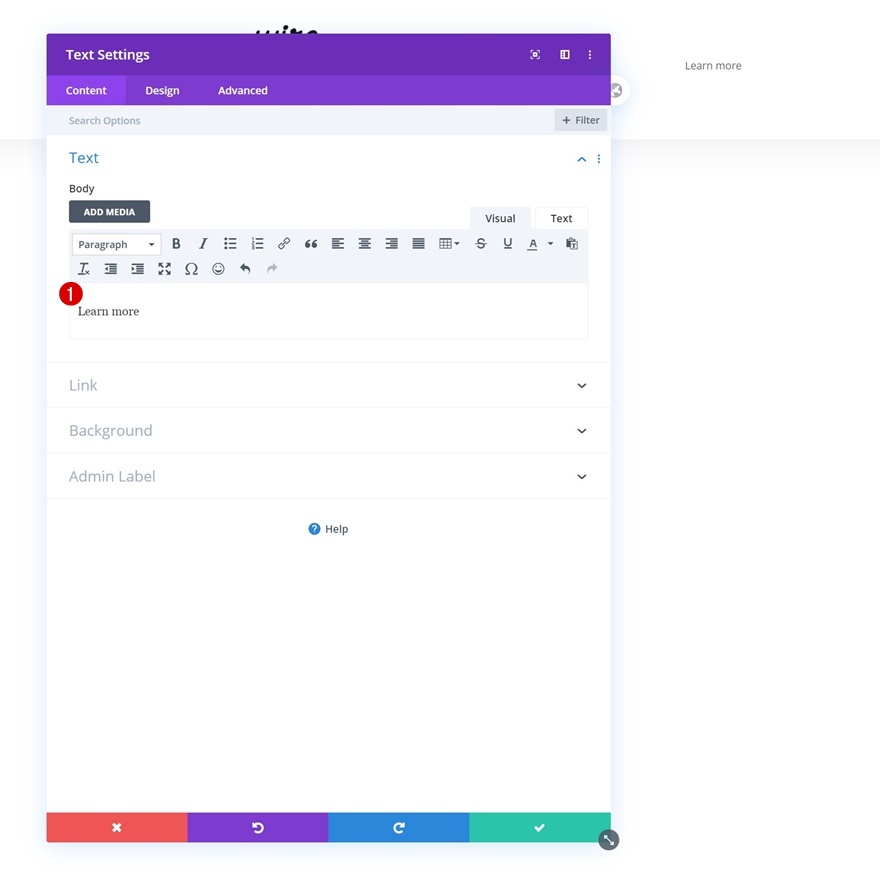
Task: Apply strikethrough formatting
Action: 481,244
